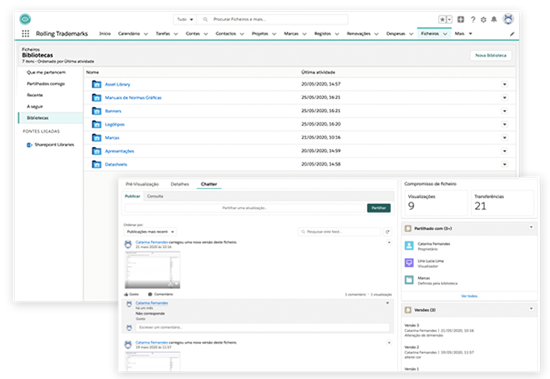Viewport: 550px width, 379px height.
Task: Click the edit navigation pencil icon
Action: (x=512, y=34)
